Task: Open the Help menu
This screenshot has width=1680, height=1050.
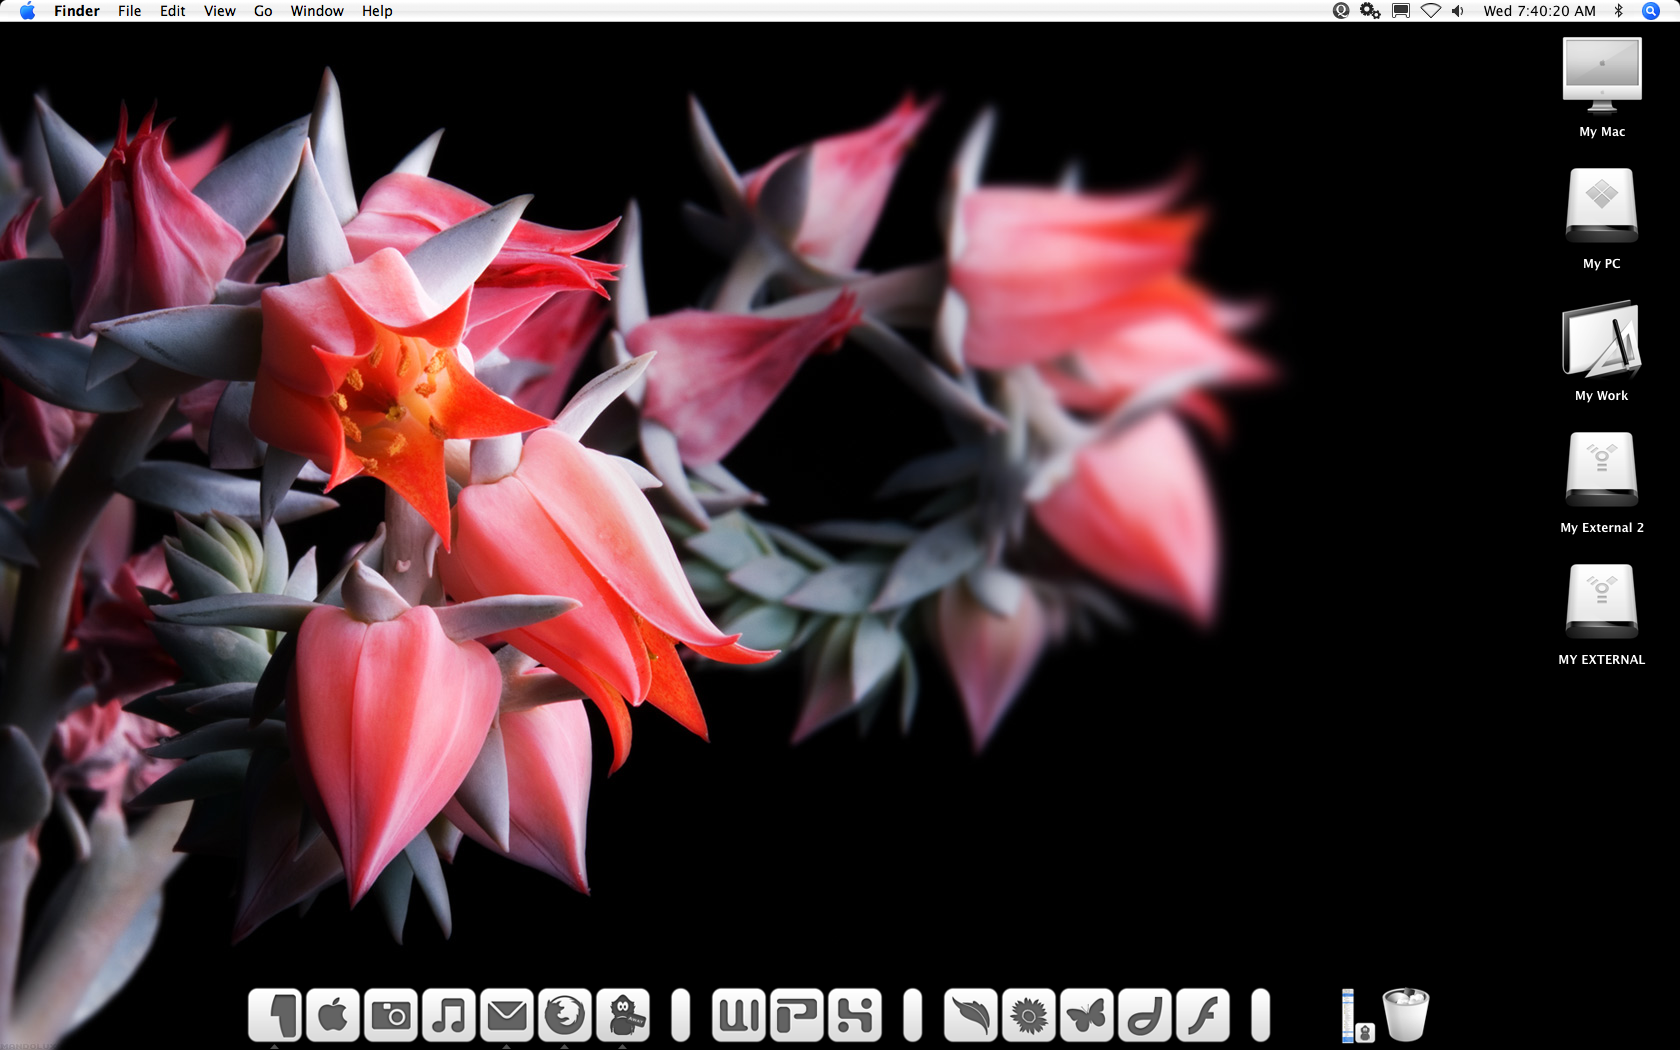Action: click(x=377, y=11)
